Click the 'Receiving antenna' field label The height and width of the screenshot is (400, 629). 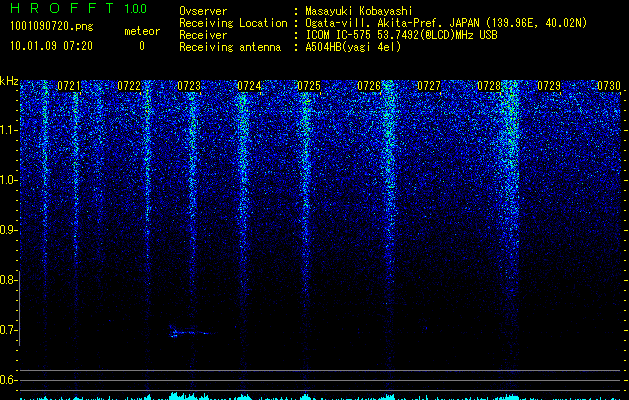pyautogui.click(x=230, y=47)
